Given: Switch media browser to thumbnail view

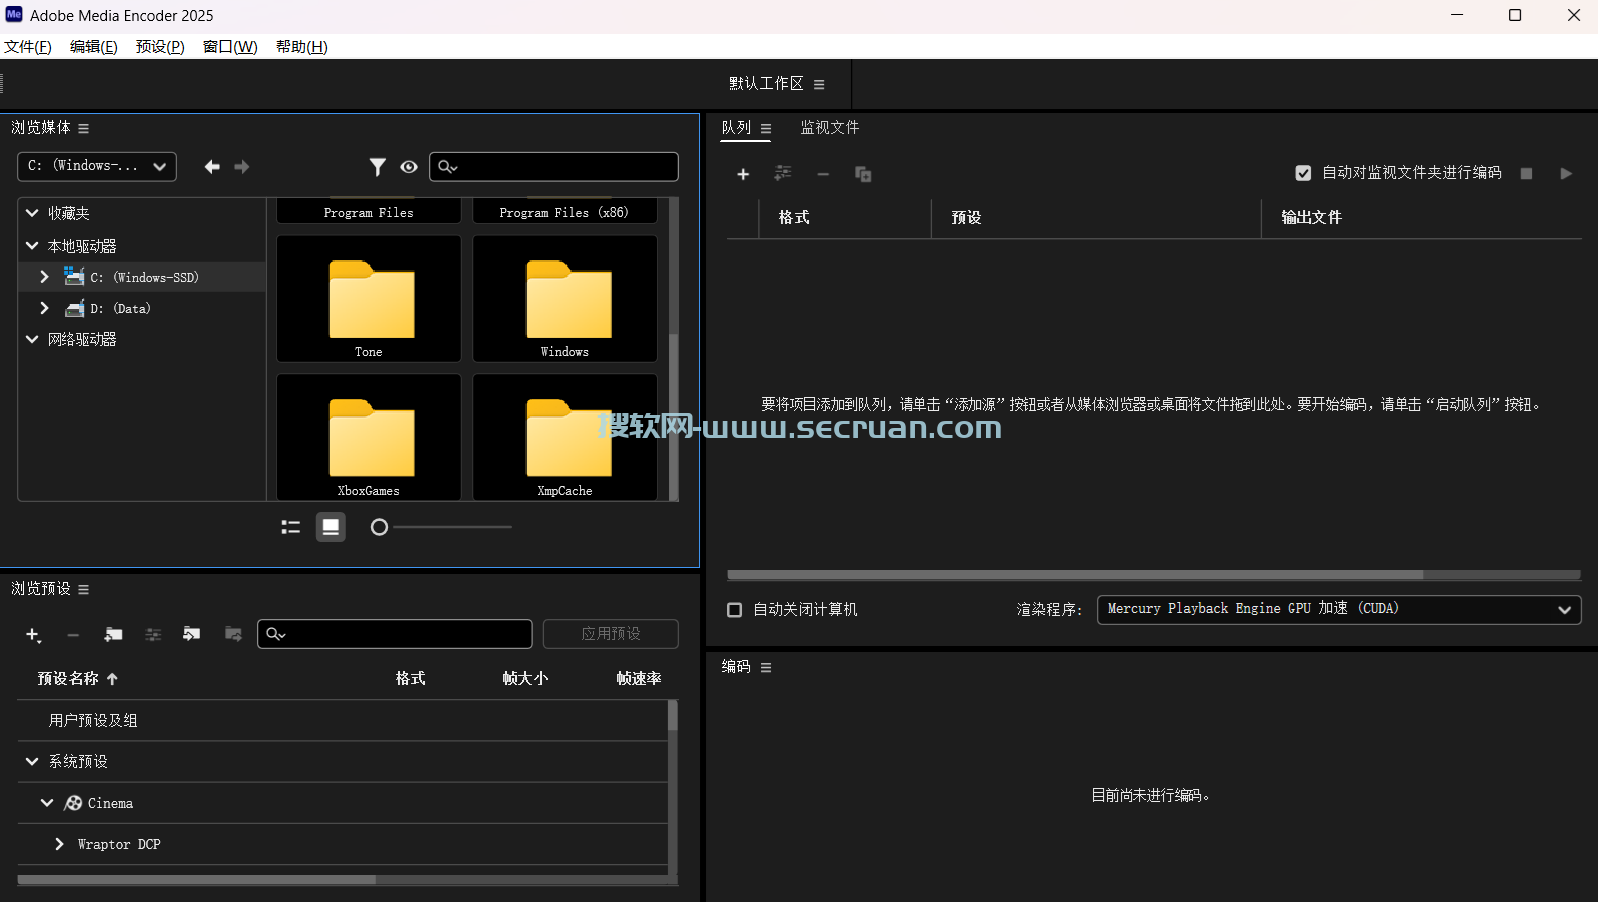Looking at the screenshot, I should pyautogui.click(x=331, y=527).
